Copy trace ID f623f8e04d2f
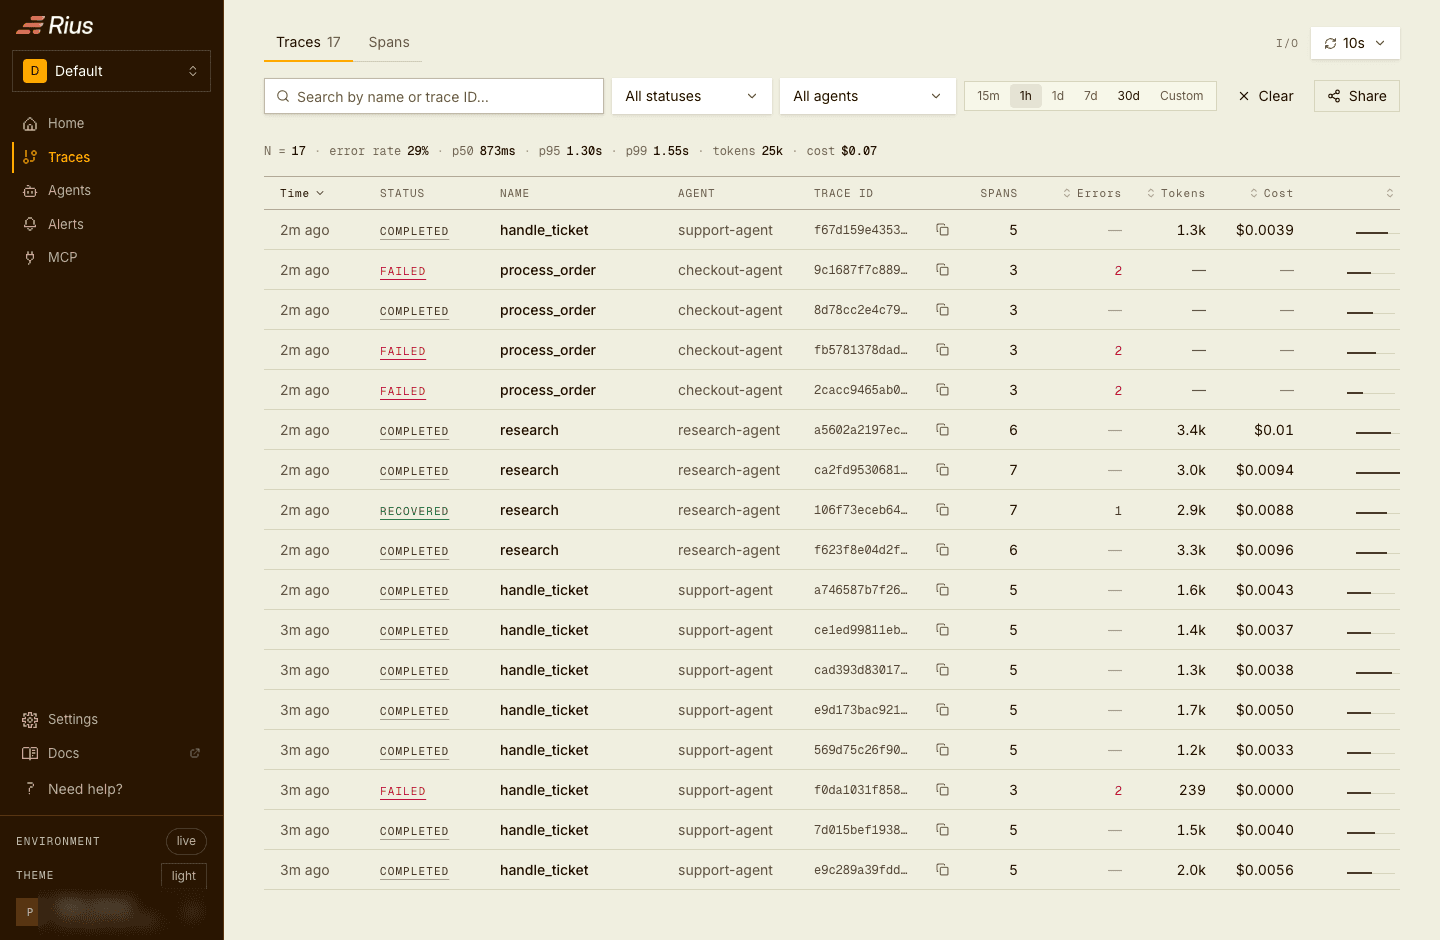 (942, 550)
